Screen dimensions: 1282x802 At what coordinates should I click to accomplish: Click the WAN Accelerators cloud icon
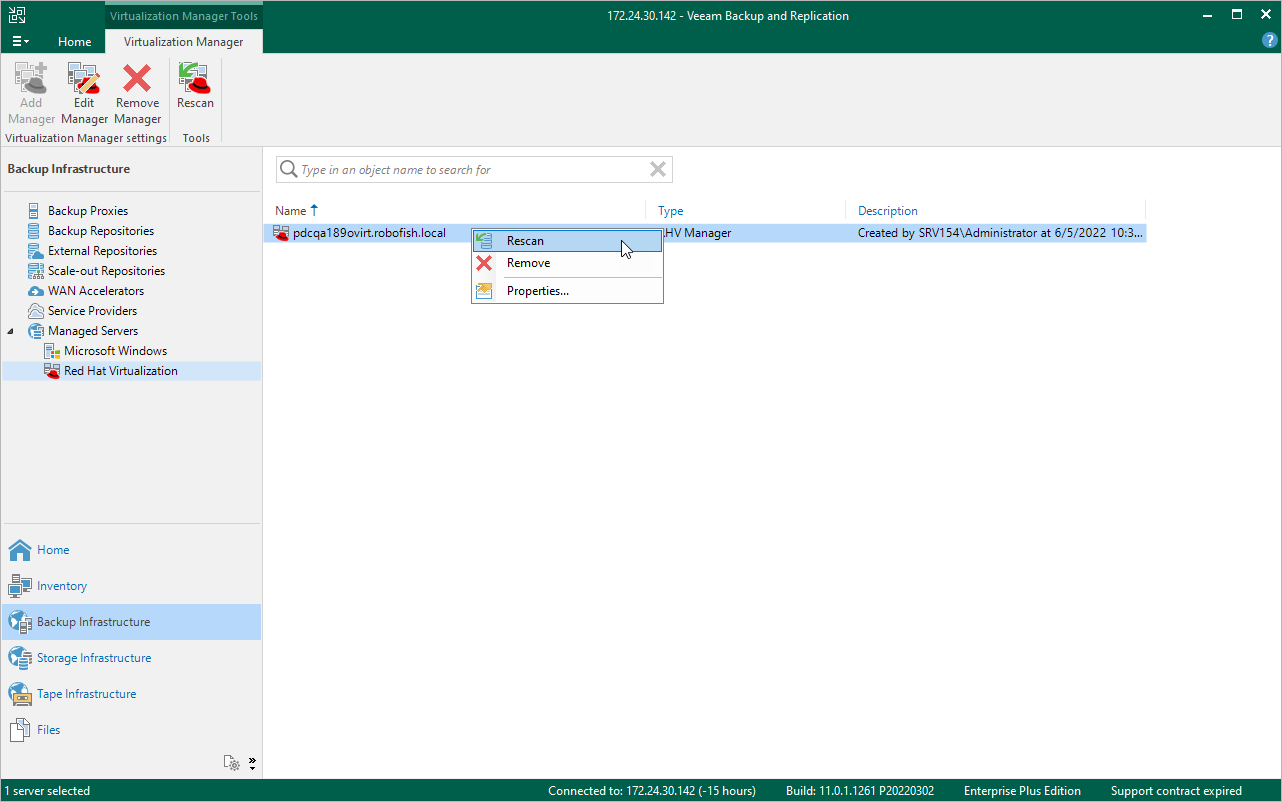(36, 291)
